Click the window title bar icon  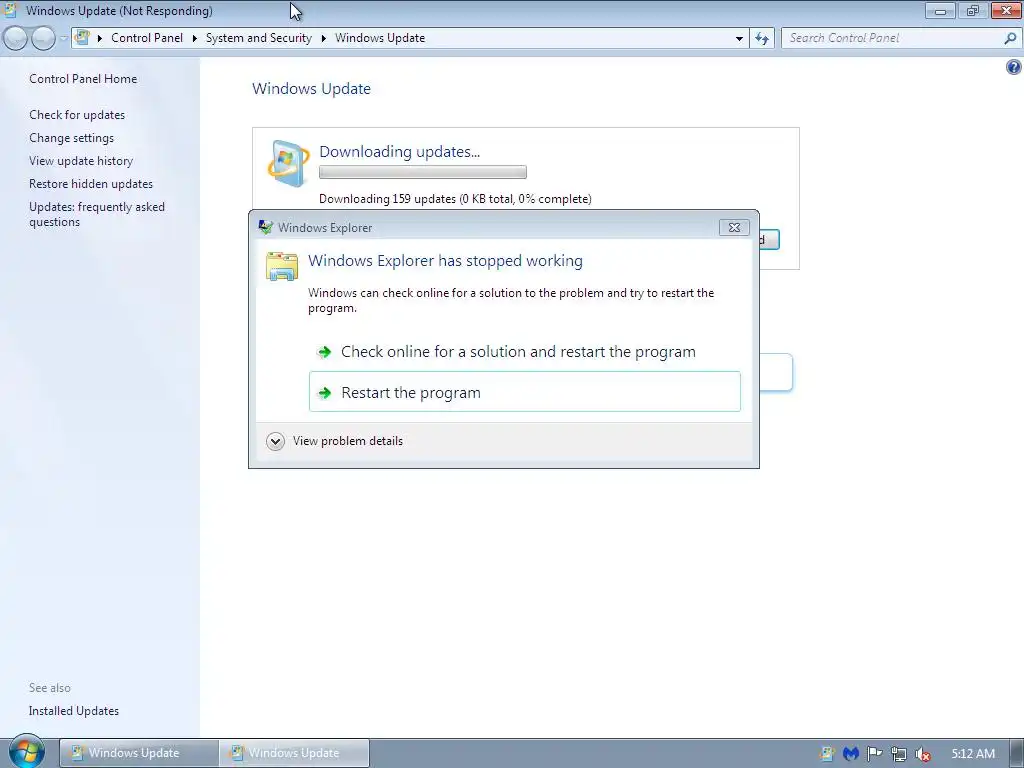click(10, 10)
